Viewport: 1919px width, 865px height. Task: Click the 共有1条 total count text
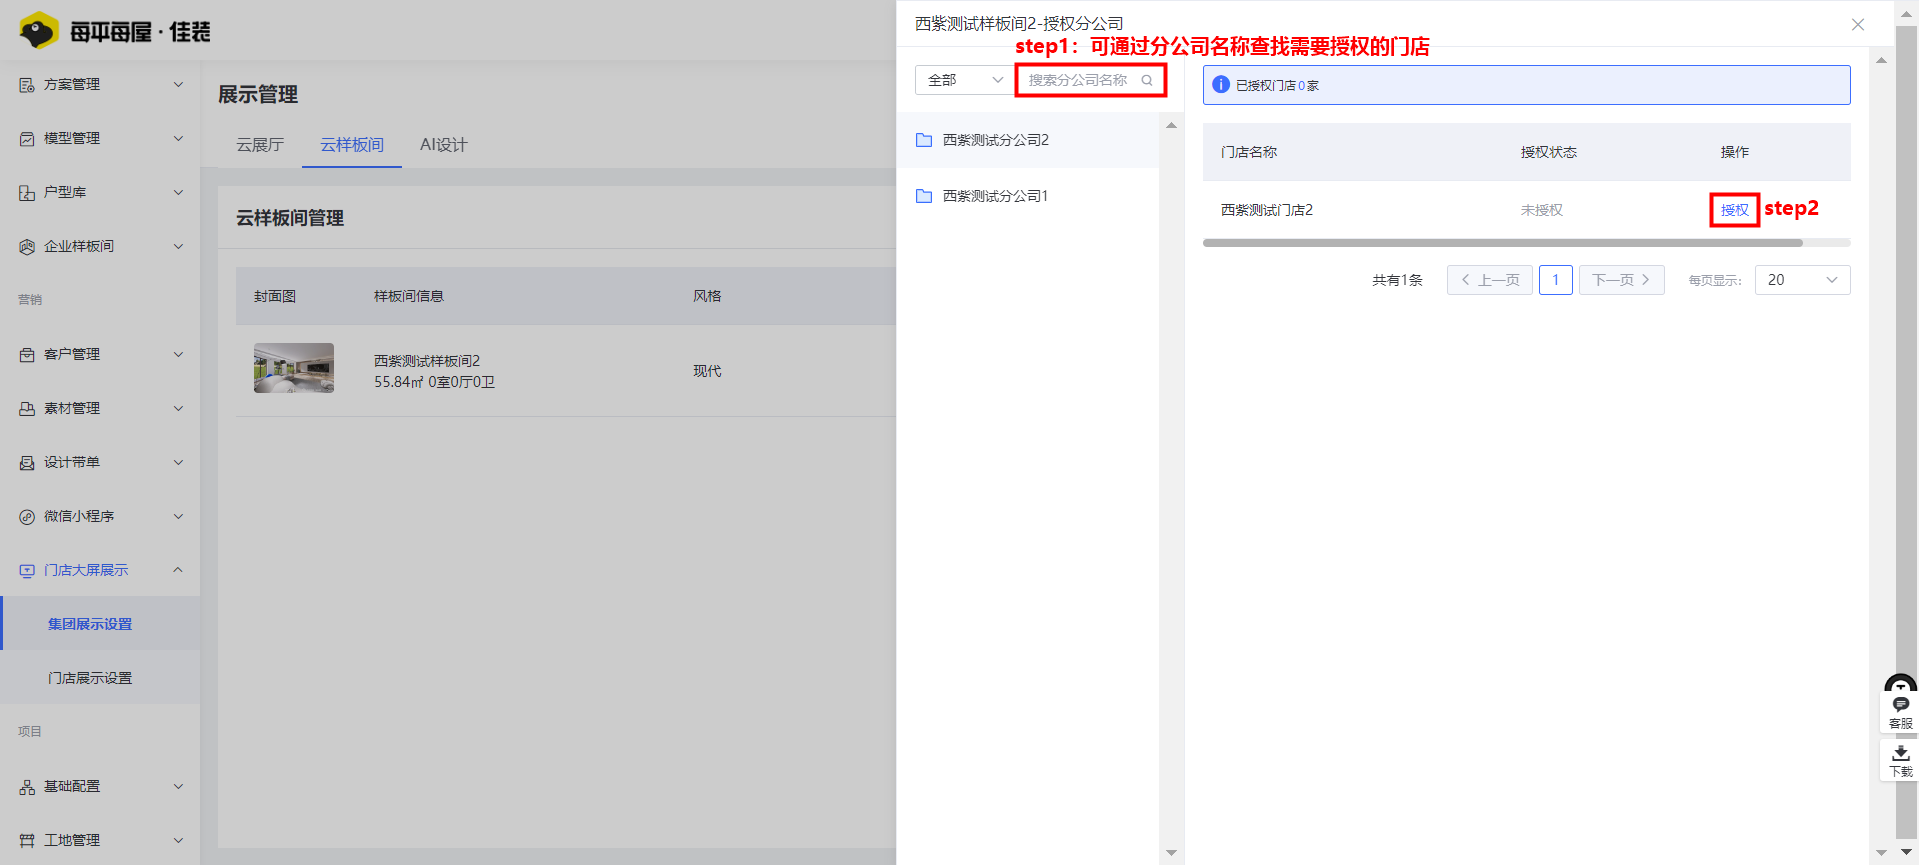(x=1397, y=280)
